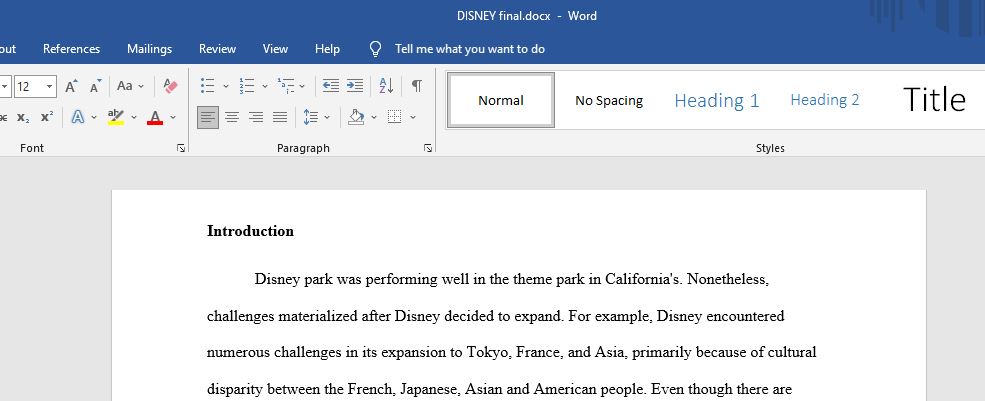This screenshot has height=401, width=985.
Task: Click the lightbulb Tell Me icon
Action: (x=376, y=49)
